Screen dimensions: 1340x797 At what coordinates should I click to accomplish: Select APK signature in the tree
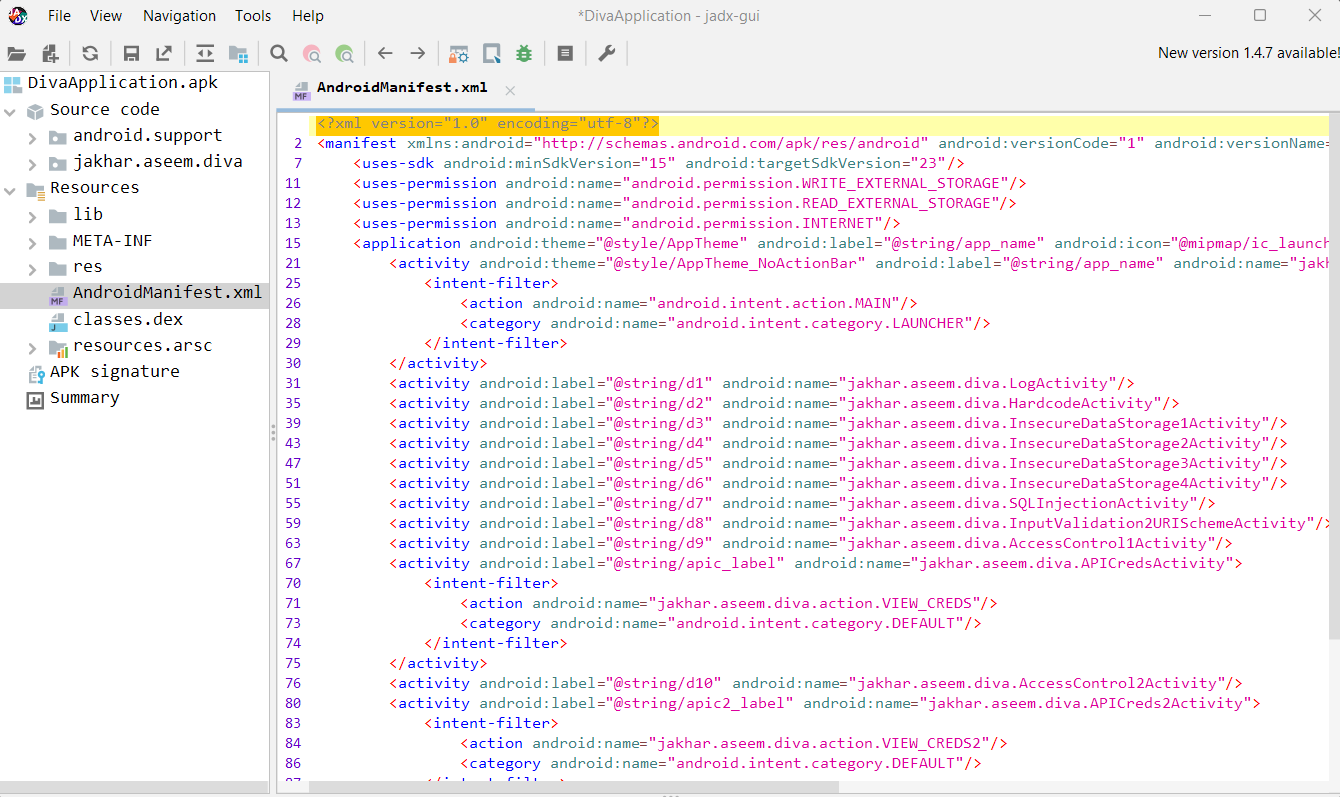point(114,371)
